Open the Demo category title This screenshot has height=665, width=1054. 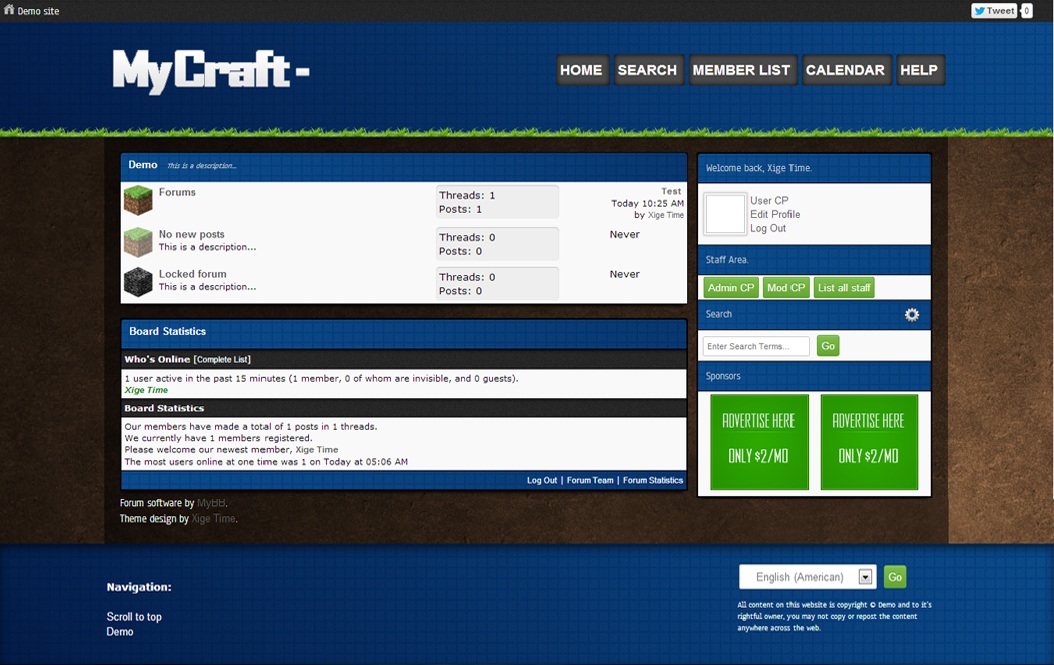tap(143, 165)
